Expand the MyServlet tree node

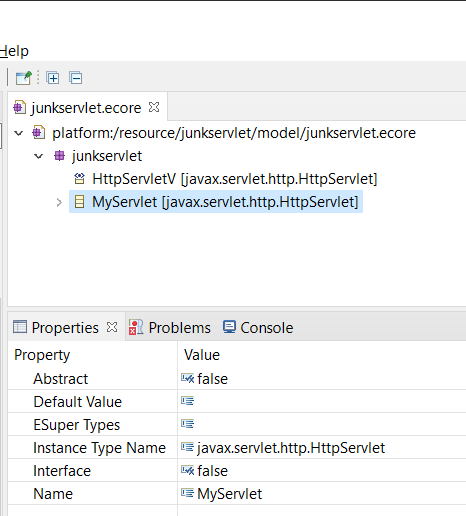pos(59,202)
